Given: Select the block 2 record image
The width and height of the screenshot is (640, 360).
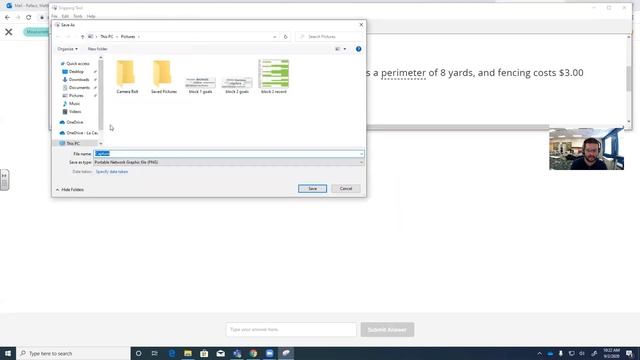Looking at the screenshot, I should pyautogui.click(x=273, y=77).
